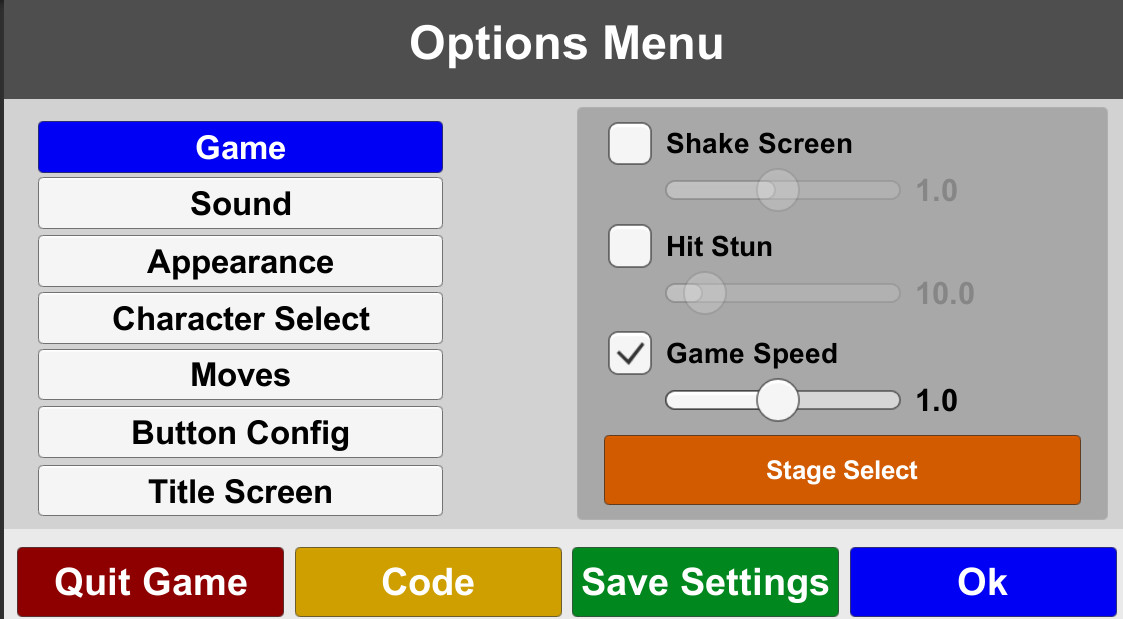This screenshot has width=1123, height=619.
Task: Enable the Shake Screen option
Action: [x=629, y=143]
